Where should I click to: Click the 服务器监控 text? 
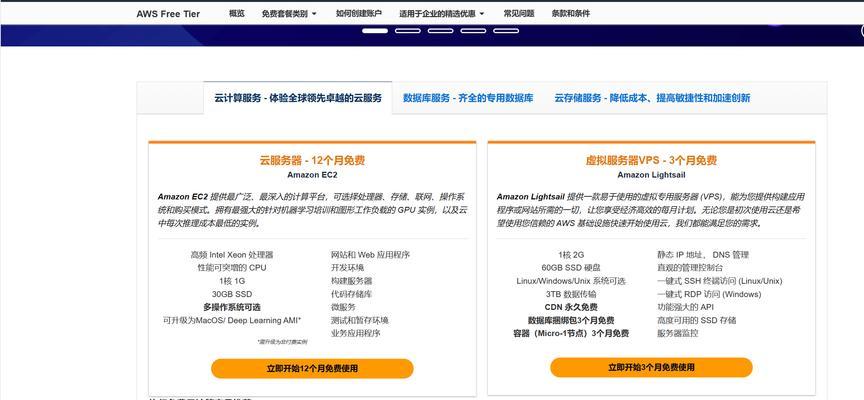tap(678, 333)
